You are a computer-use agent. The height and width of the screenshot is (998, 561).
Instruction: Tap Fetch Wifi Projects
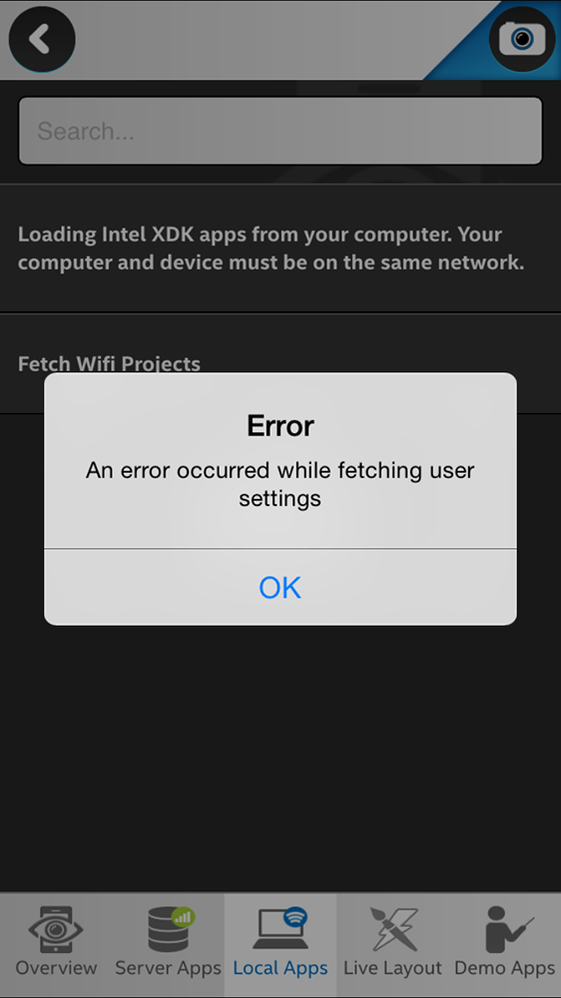109,364
